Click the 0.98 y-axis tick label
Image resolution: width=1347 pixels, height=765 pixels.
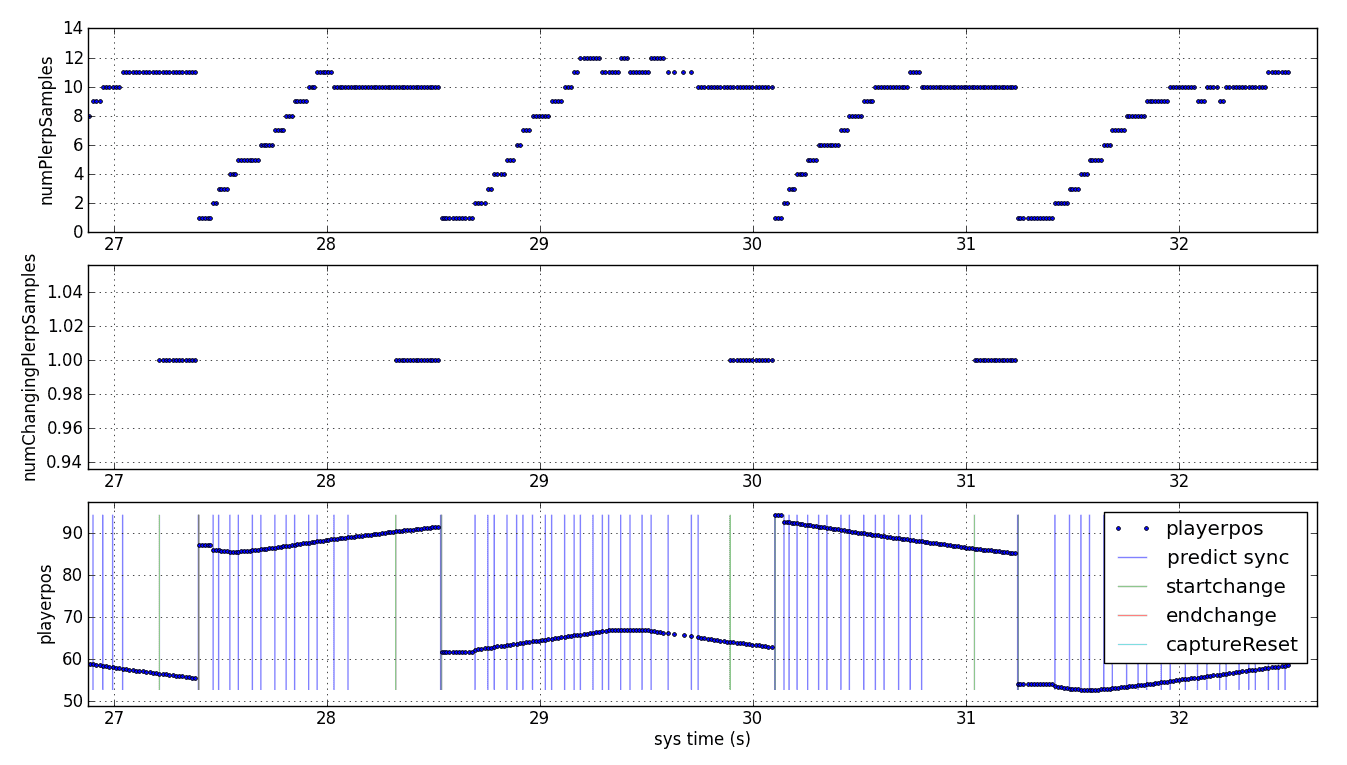pos(64,394)
